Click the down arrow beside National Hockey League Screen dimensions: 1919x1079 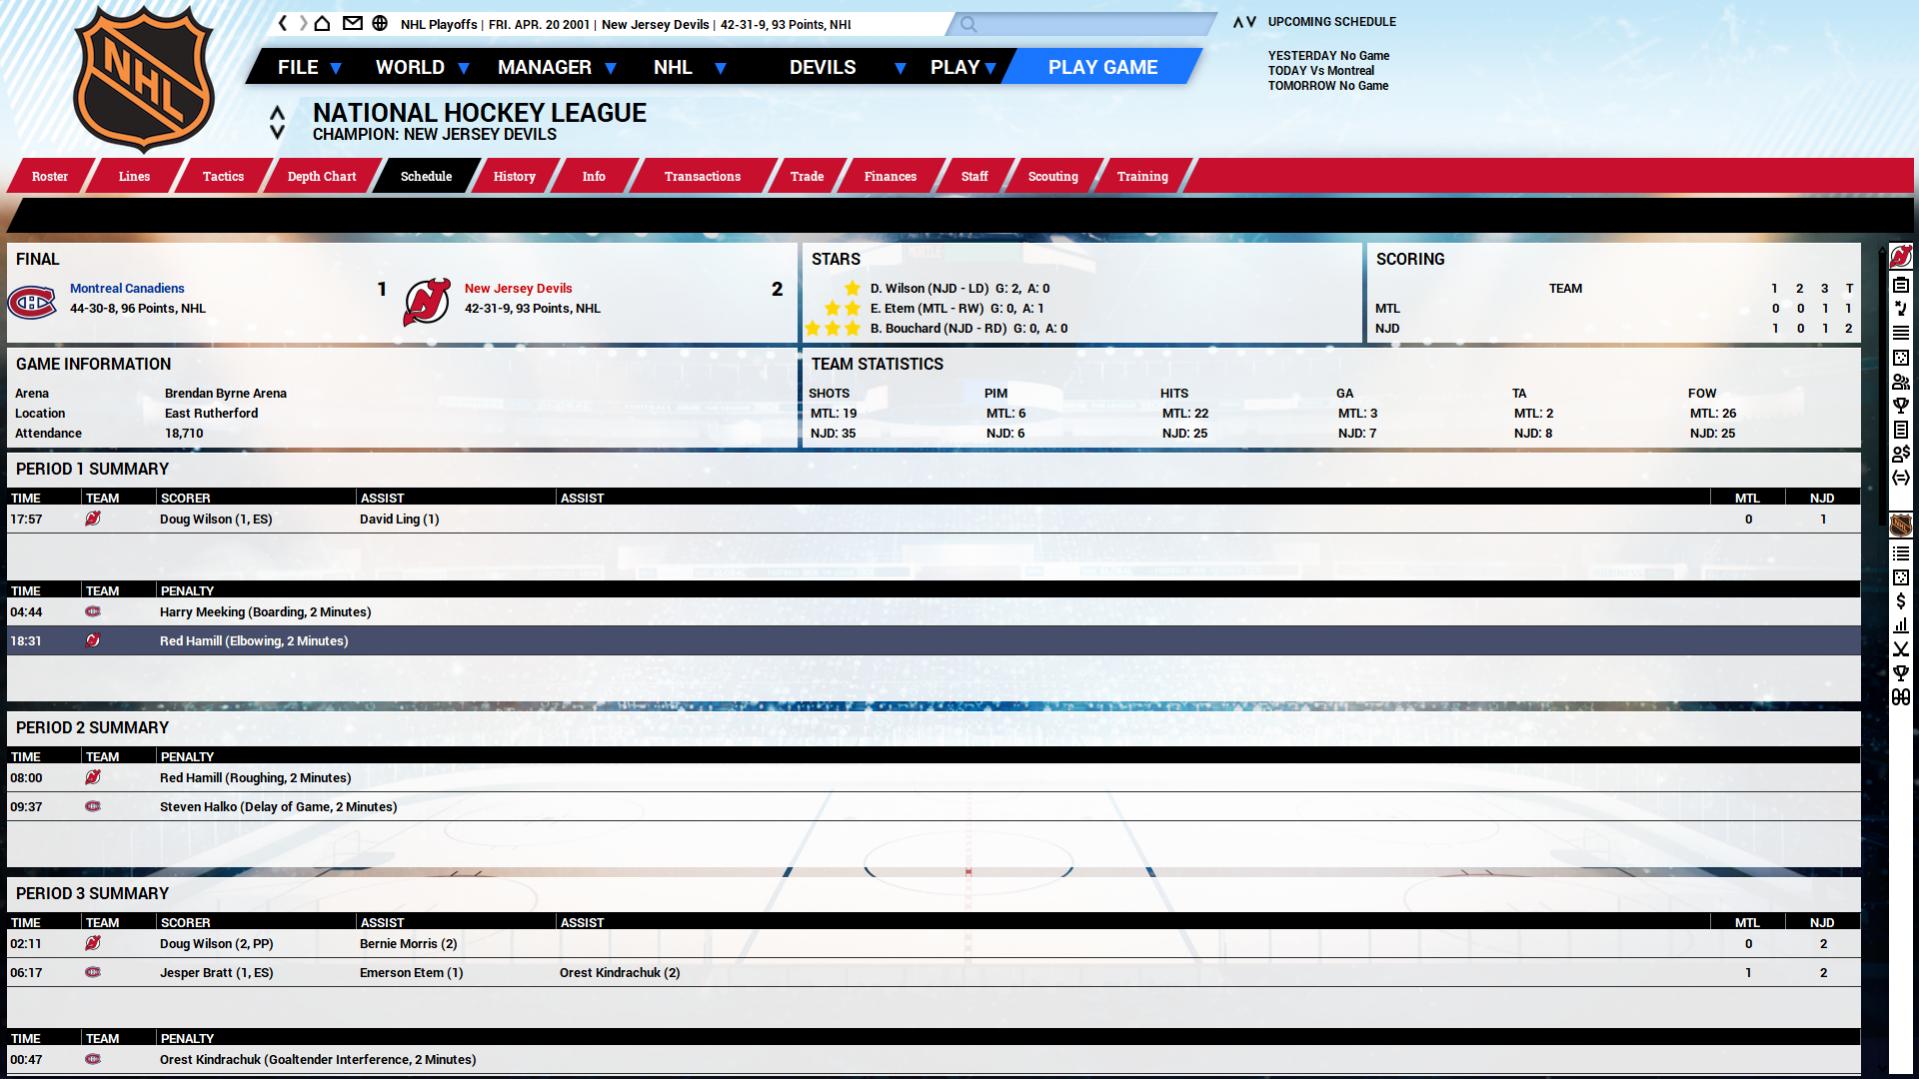click(277, 132)
